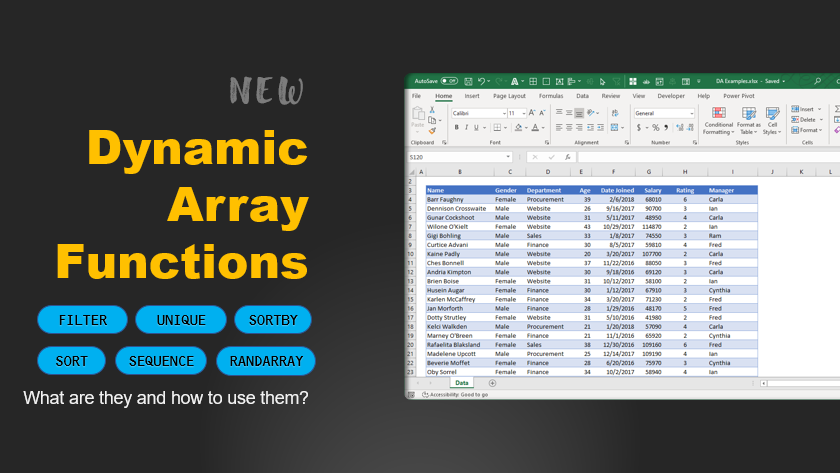Click the SORT pill button
This screenshot has height=473, width=840.
click(x=71, y=361)
